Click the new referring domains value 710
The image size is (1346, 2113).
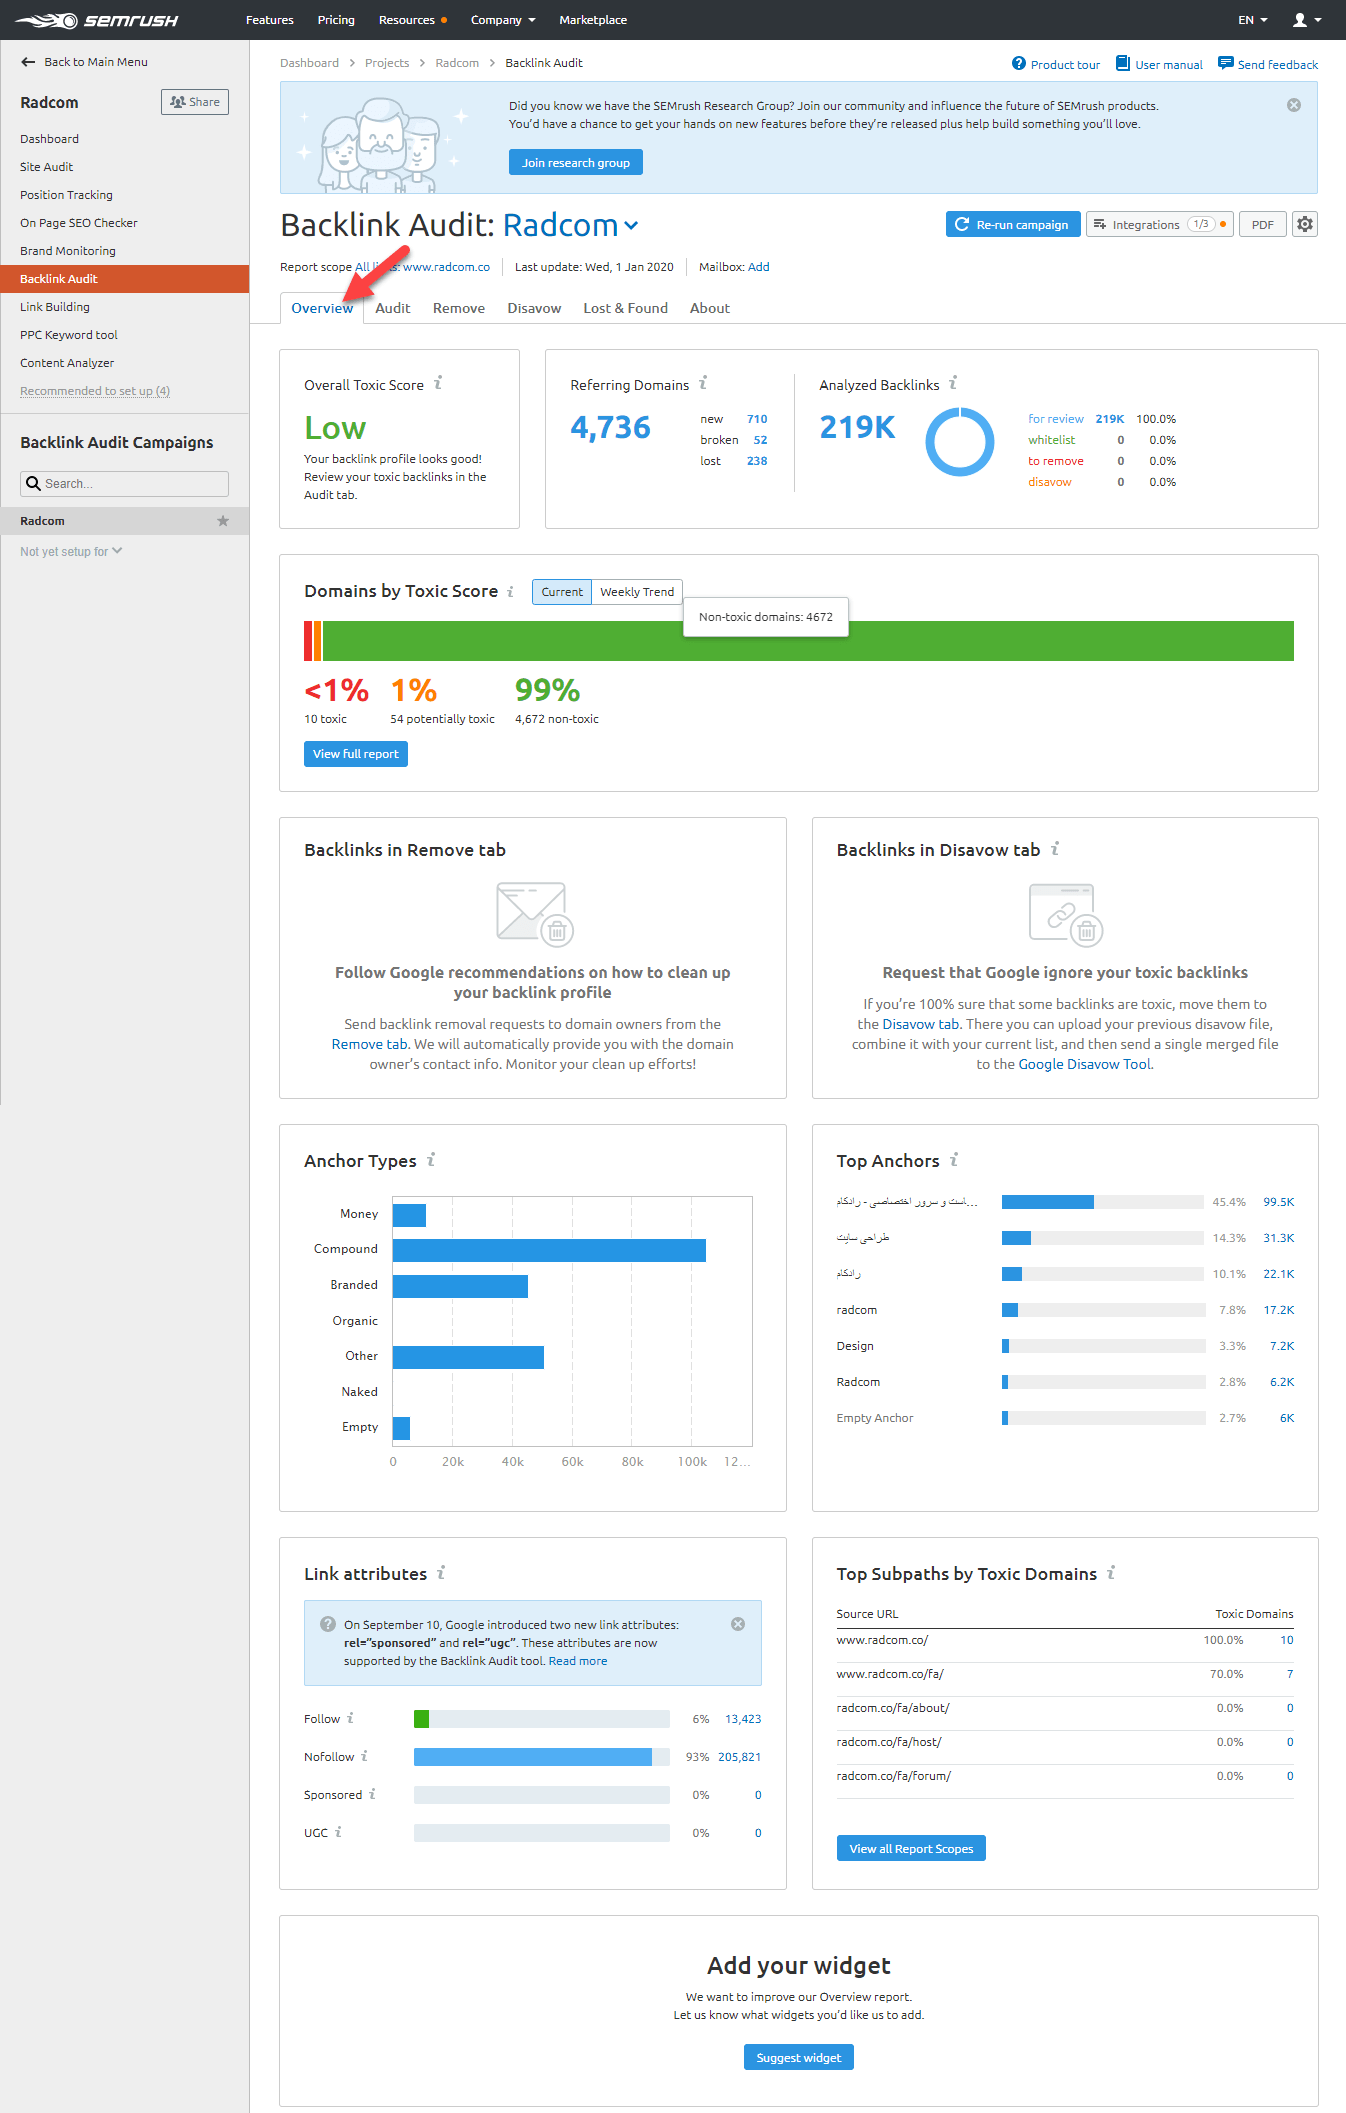pos(757,419)
